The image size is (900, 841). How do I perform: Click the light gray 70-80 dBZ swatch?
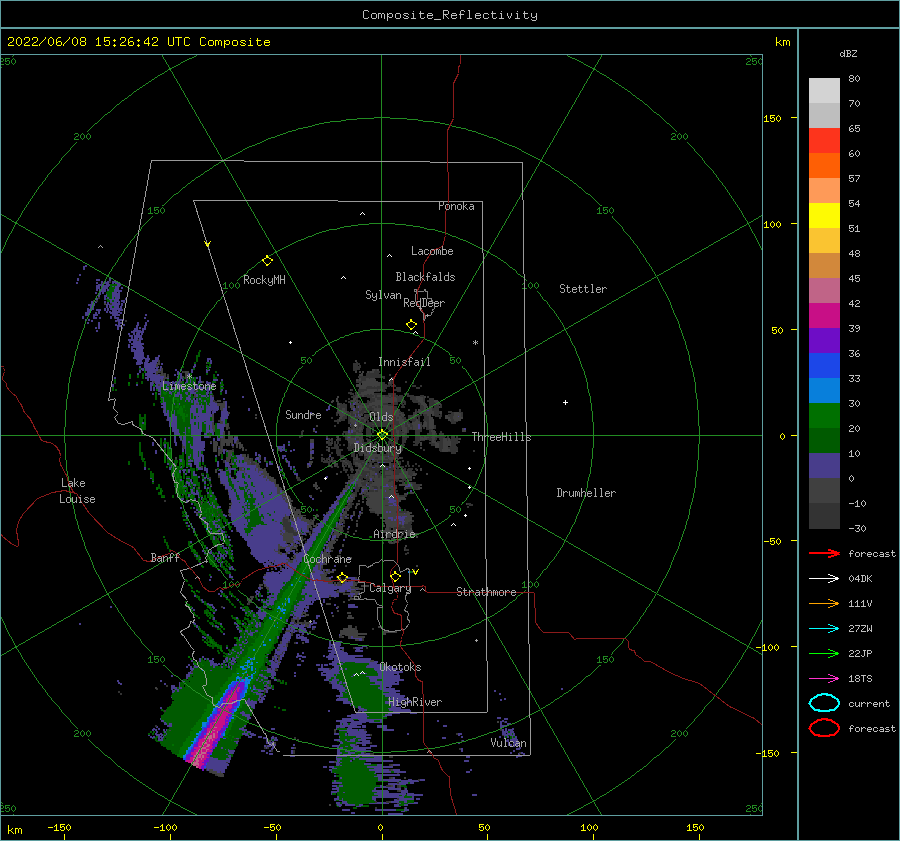coord(824,91)
